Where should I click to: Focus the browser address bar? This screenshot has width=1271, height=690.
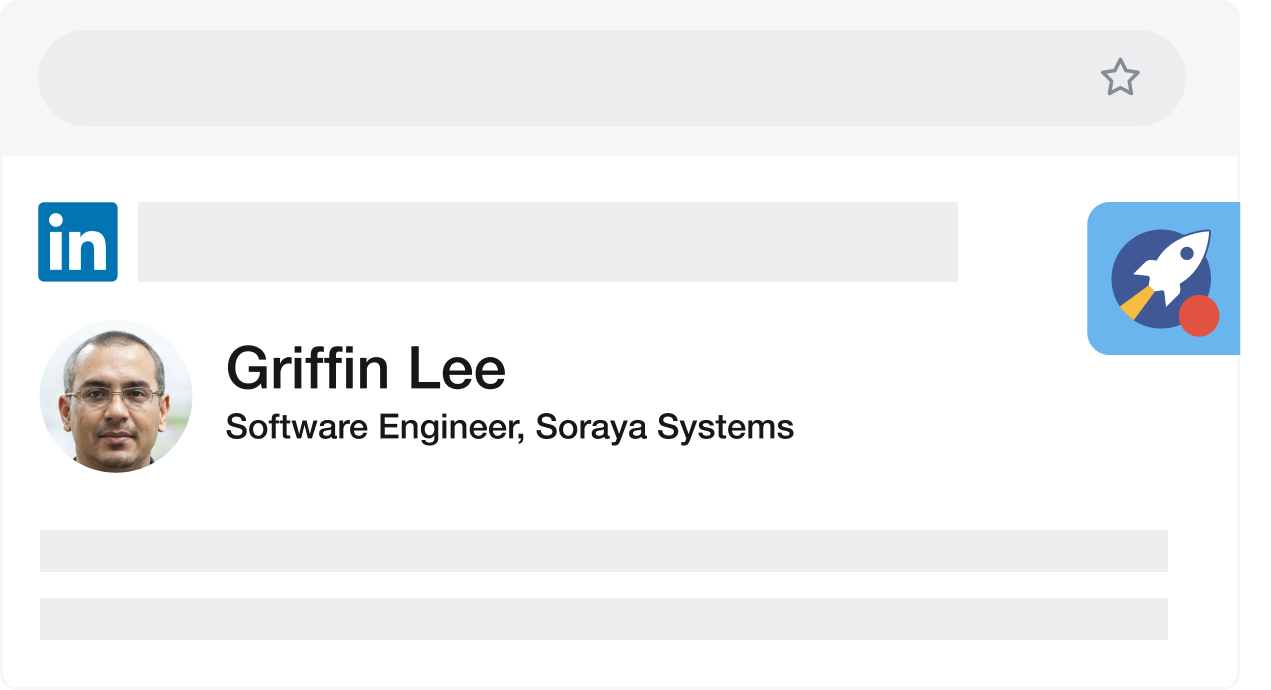pos(560,78)
